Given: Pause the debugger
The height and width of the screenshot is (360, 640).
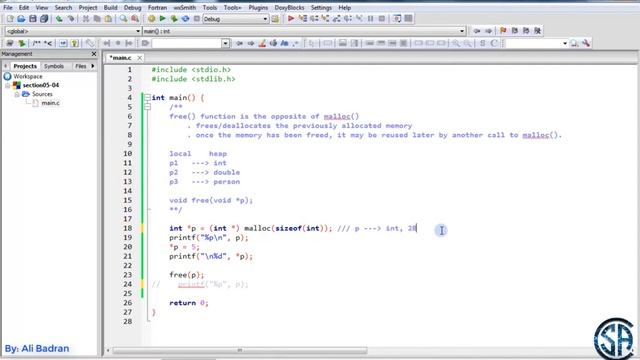Looking at the screenshot, I should 371,19.
